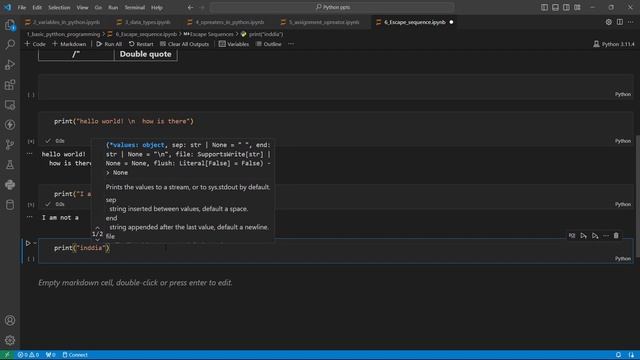Toggle the secondary sidebar layout icon
The width and height of the screenshot is (640, 360).
coord(566,7)
